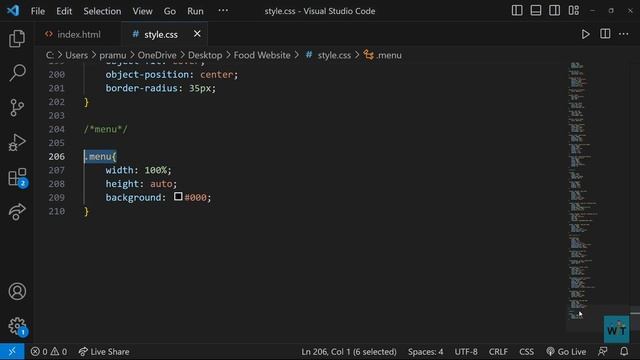Run the file with play button

(585, 34)
